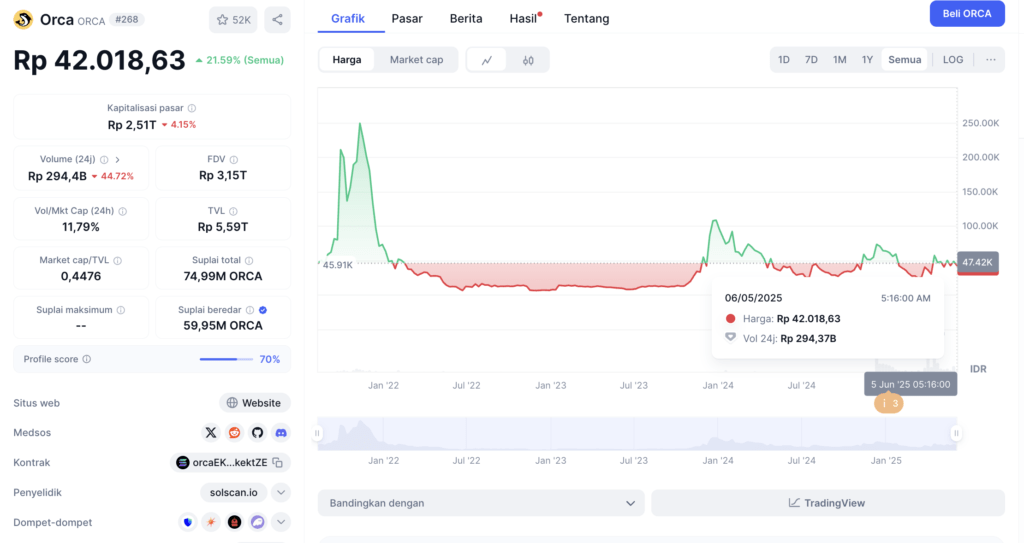Click the Profile score progress bar
1024x543 pixels.
tap(227, 359)
